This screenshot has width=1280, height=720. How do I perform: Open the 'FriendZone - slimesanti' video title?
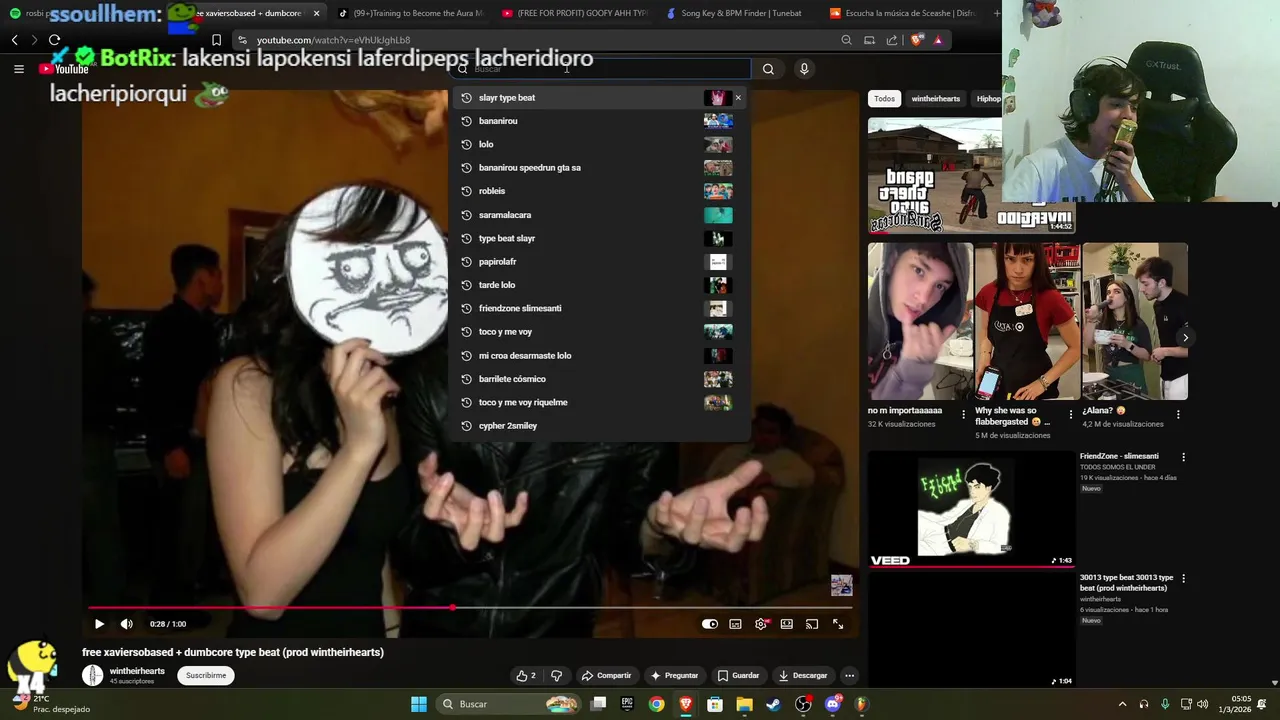coord(1119,456)
